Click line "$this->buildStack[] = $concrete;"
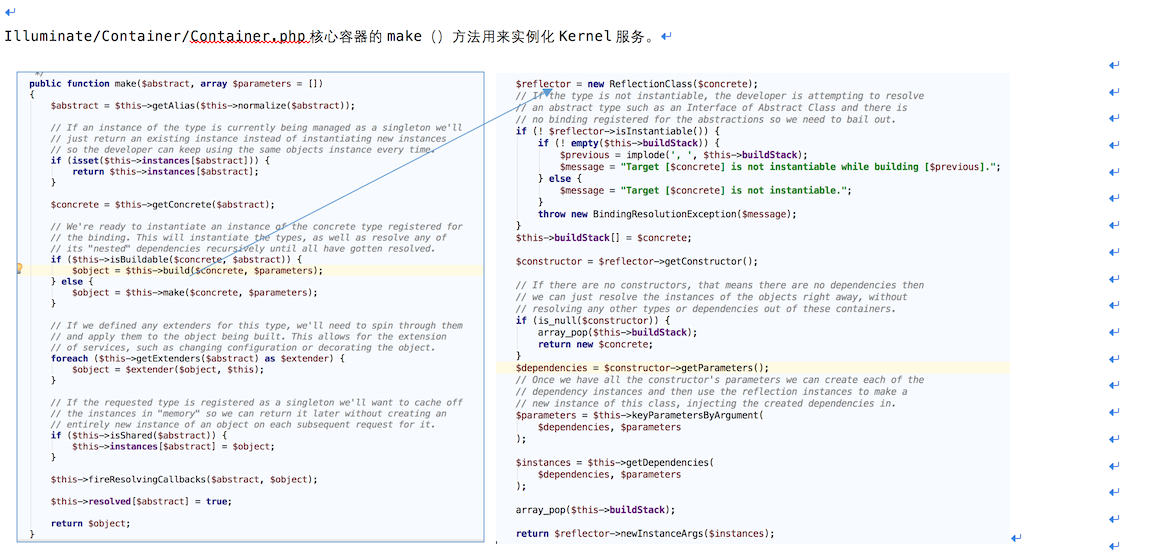The width and height of the screenshot is (1153, 556). (603, 238)
